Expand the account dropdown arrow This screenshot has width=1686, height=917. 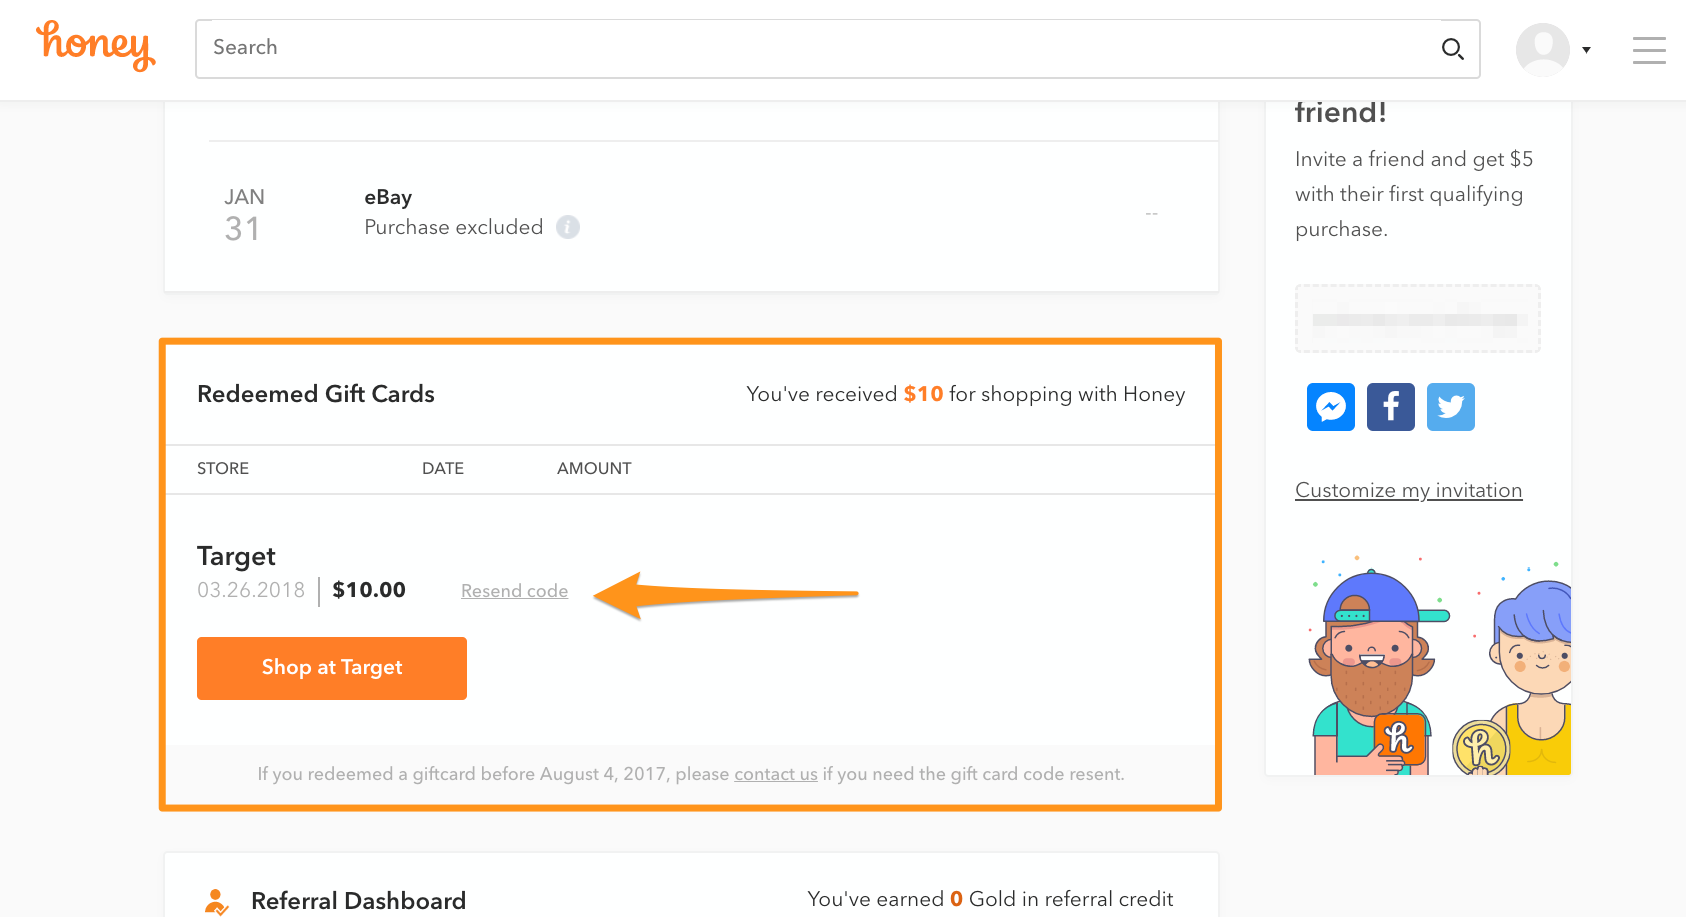point(1586,50)
